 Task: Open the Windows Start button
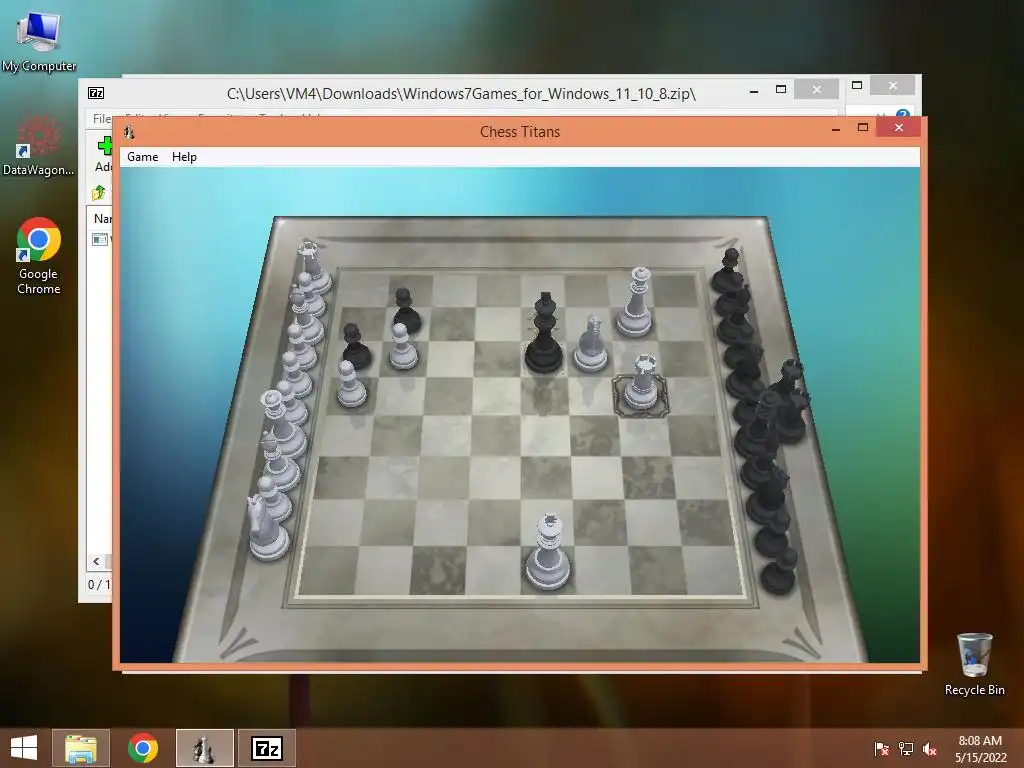coord(24,748)
